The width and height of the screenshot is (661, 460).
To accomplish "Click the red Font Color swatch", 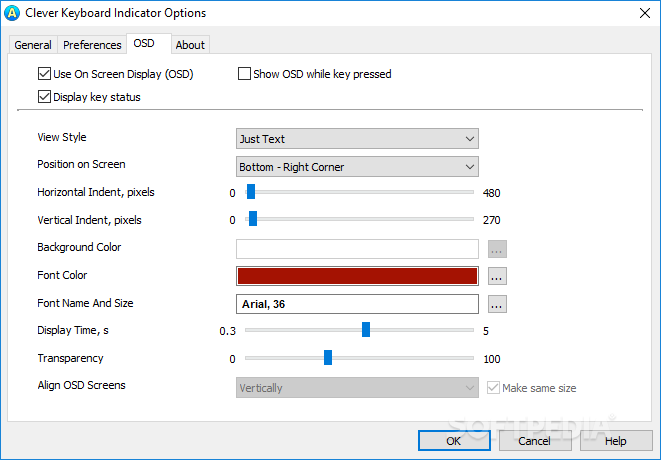I will pyautogui.click(x=357, y=276).
